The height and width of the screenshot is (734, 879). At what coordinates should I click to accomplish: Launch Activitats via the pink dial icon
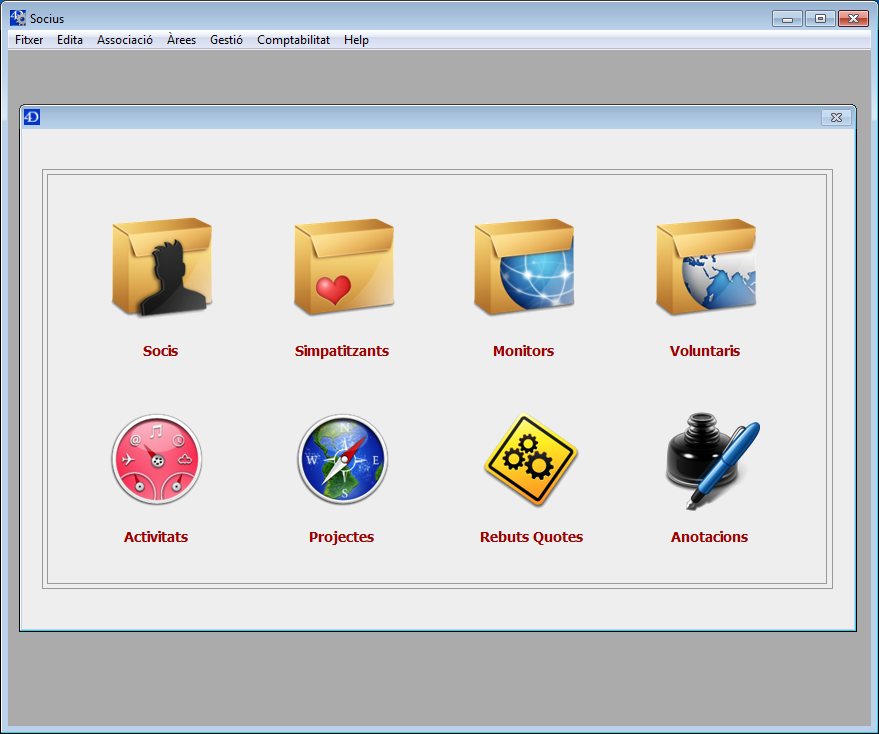(x=156, y=460)
